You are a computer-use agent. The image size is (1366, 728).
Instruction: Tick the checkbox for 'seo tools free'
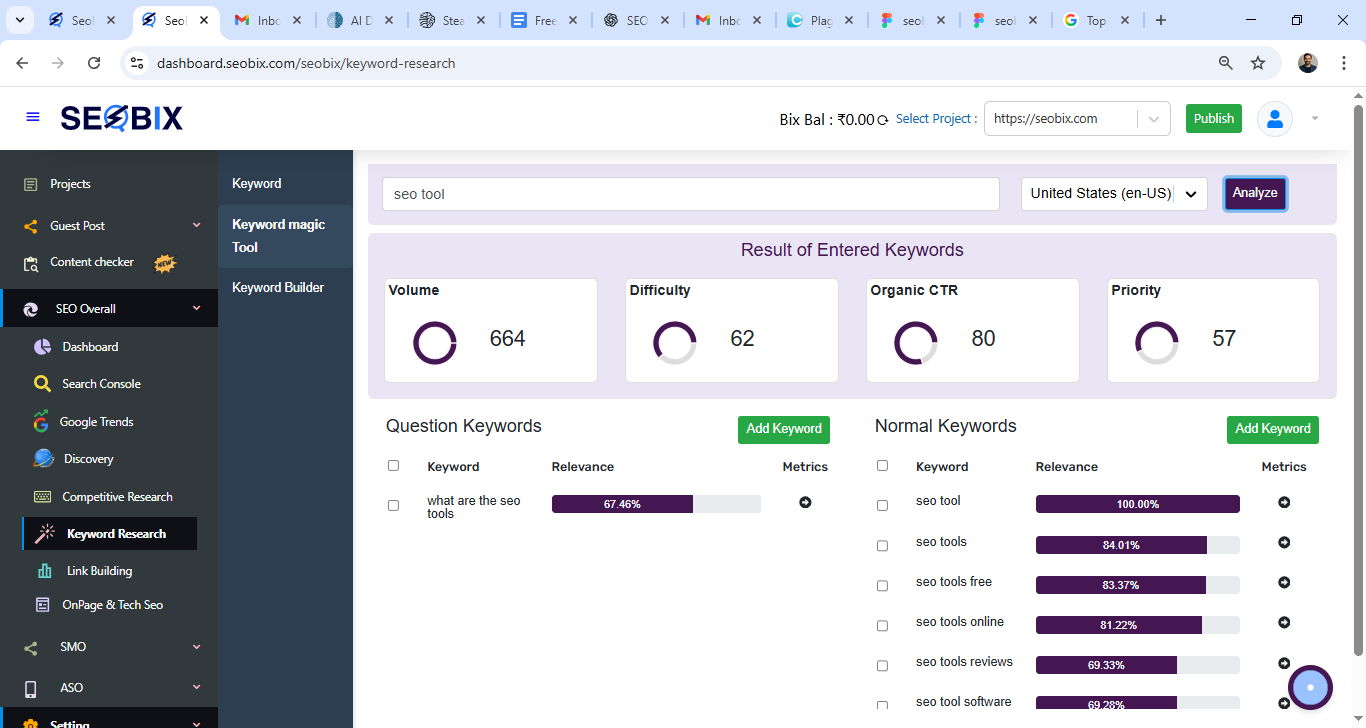pos(882,586)
